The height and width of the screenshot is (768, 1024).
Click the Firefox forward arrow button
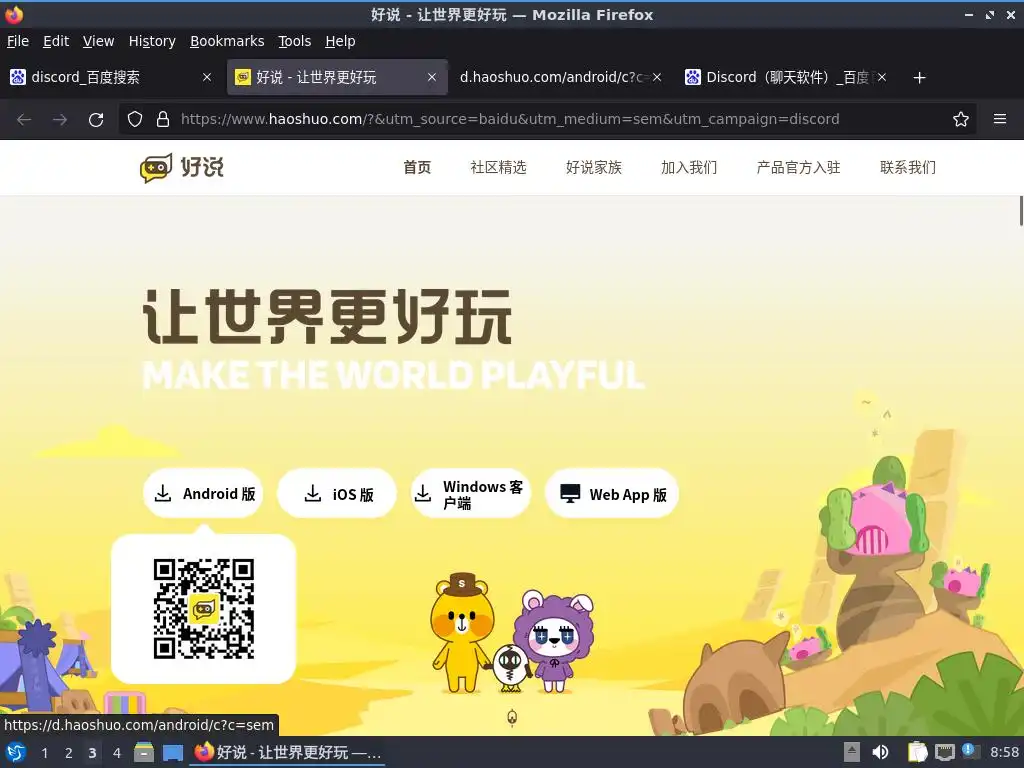60,120
